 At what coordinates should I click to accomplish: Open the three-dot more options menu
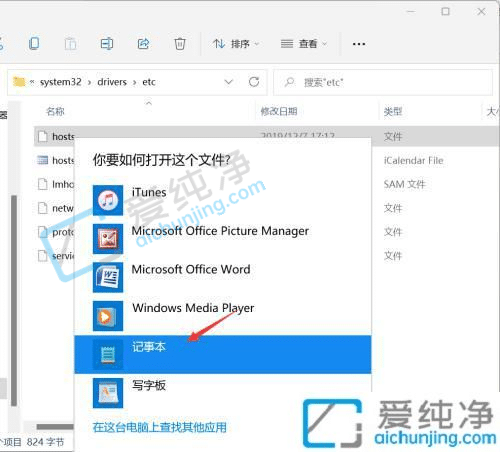[359, 44]
